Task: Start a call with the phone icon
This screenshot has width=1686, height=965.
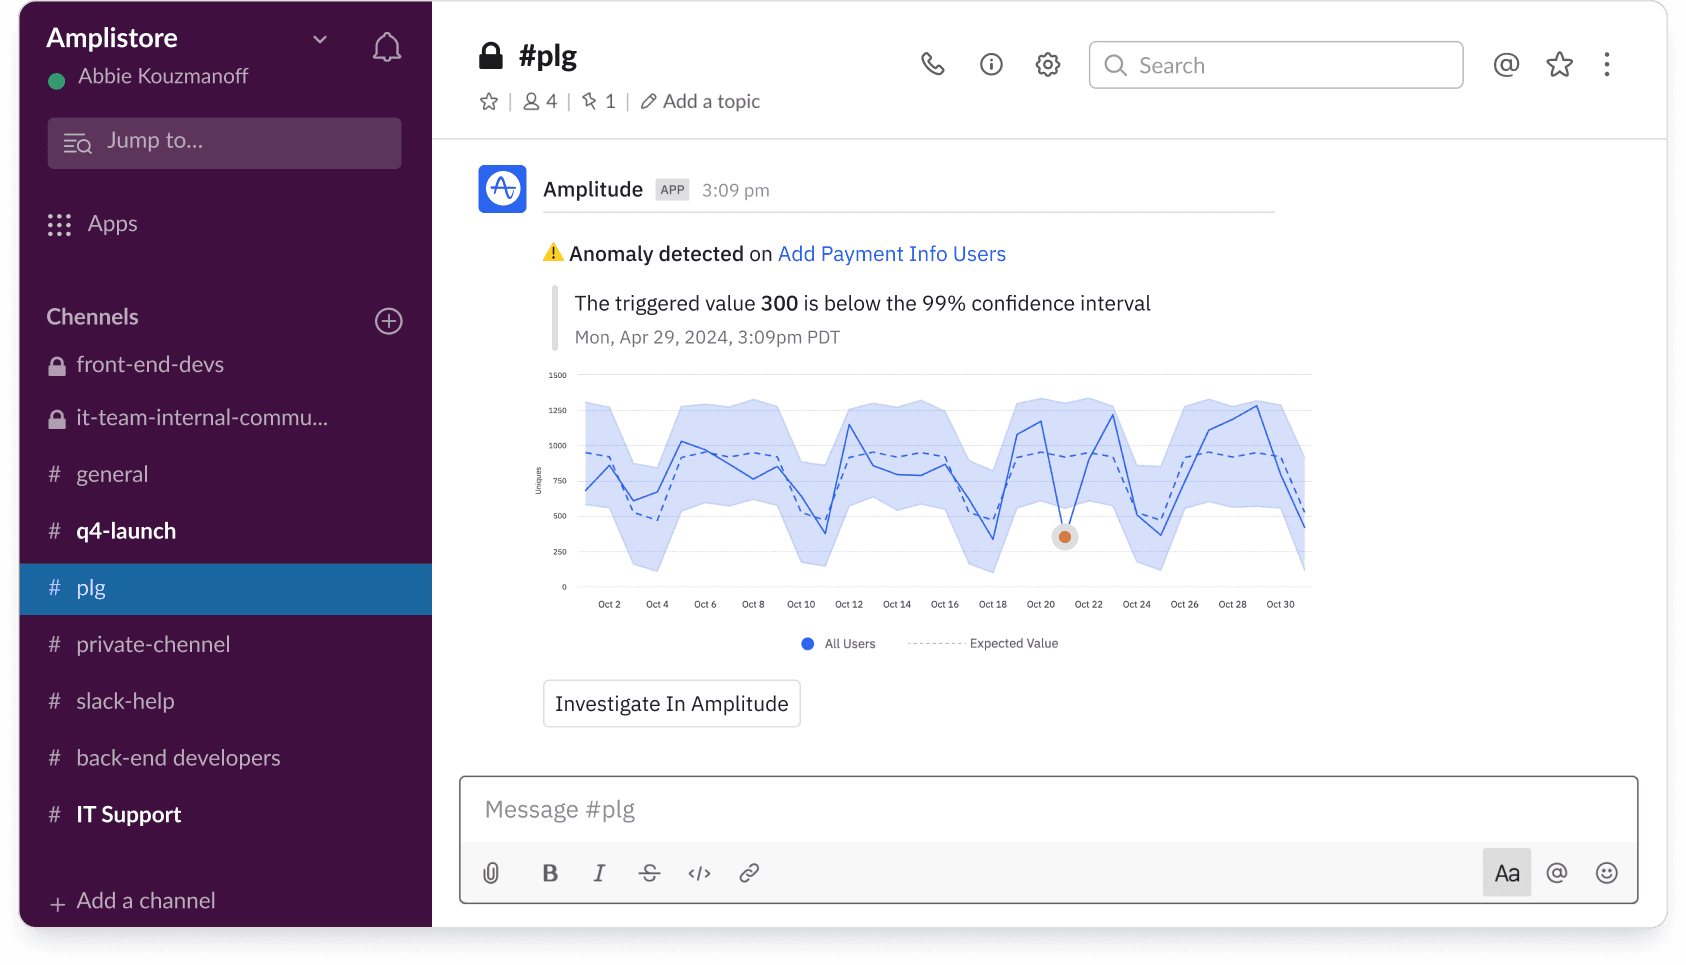Action: [932, 65]
